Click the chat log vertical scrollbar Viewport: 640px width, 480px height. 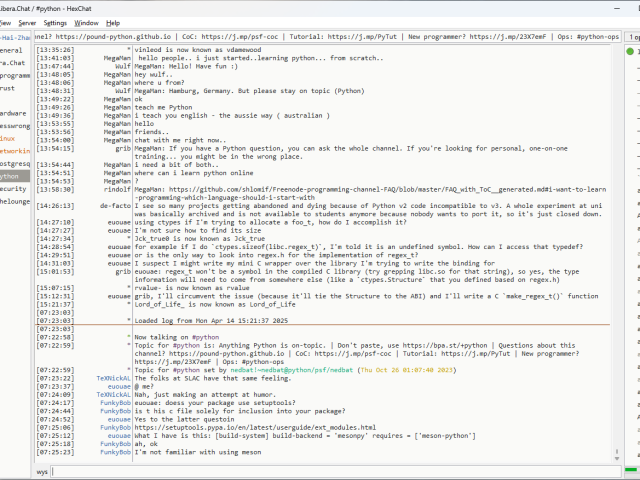click(618, 250)
